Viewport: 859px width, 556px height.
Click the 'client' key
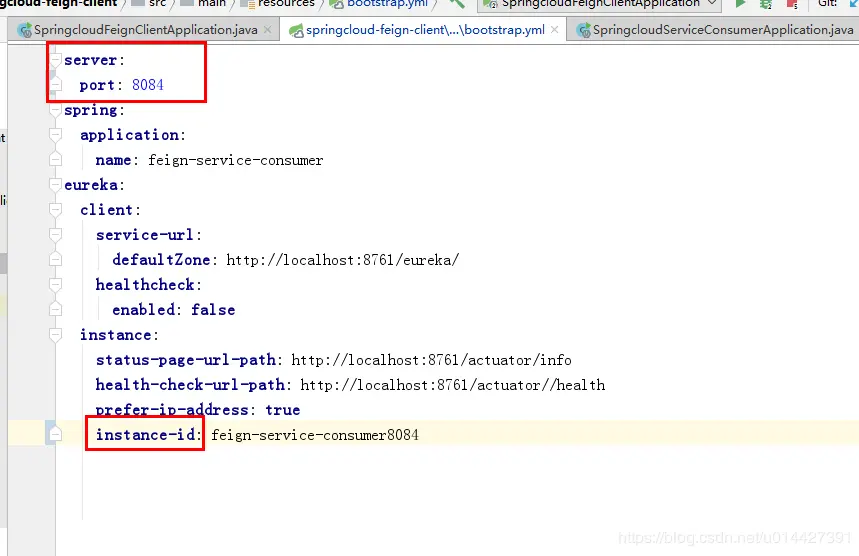point(106,210)
